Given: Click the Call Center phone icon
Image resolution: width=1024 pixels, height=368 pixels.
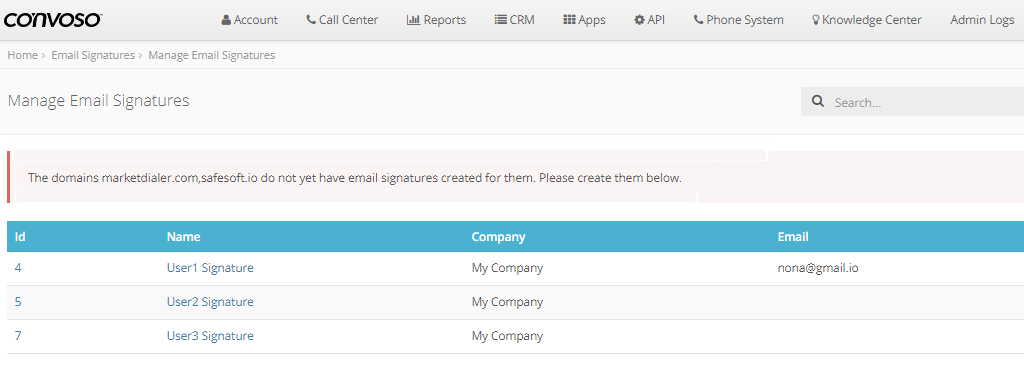Looking at the screenshot, I should pos(311,20).
